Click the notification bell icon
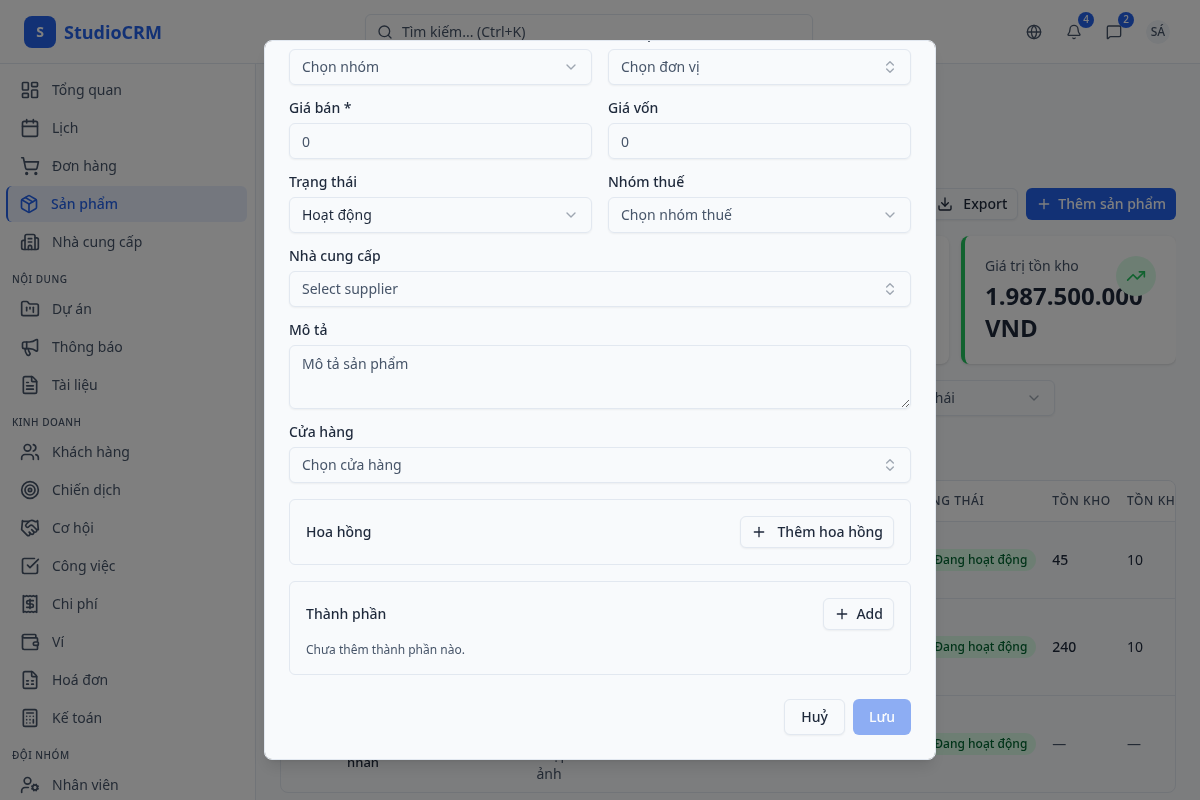1200x800 pixels. (1074, 32)
